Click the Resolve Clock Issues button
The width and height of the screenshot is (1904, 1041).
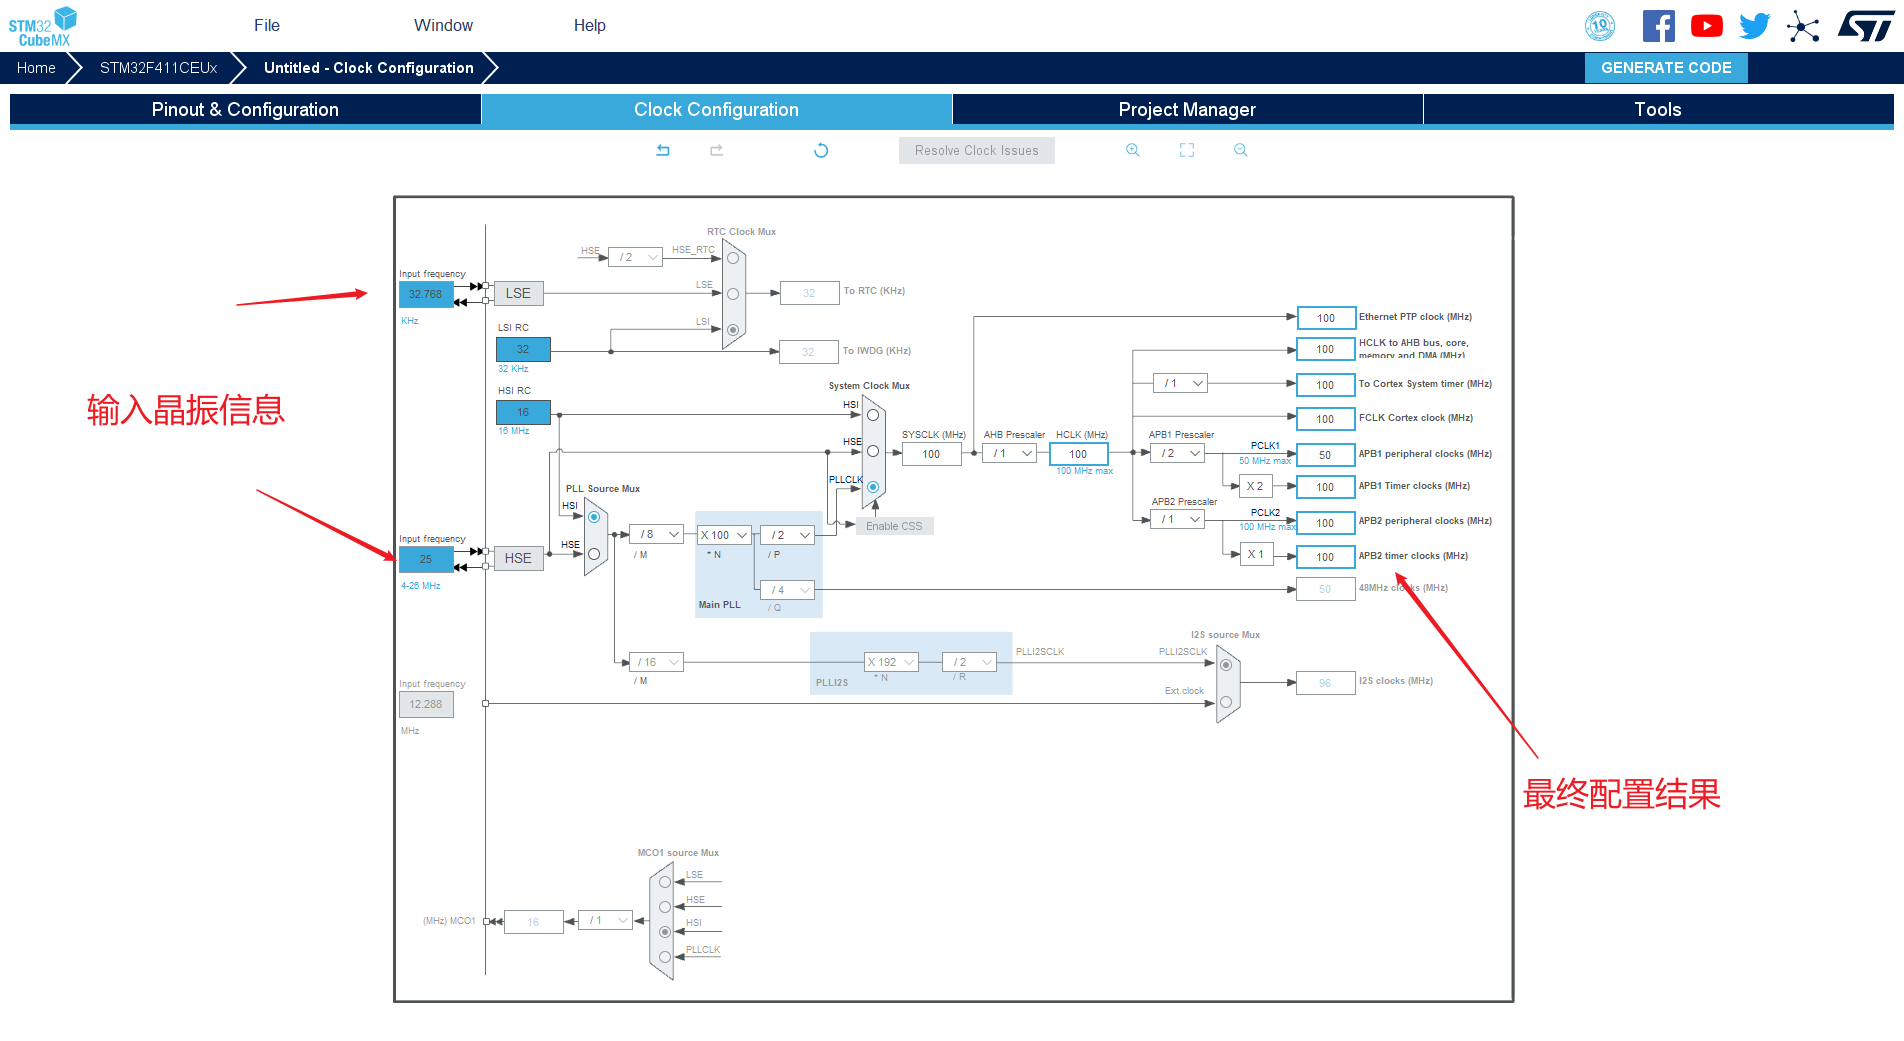click(x=977, y=150)
